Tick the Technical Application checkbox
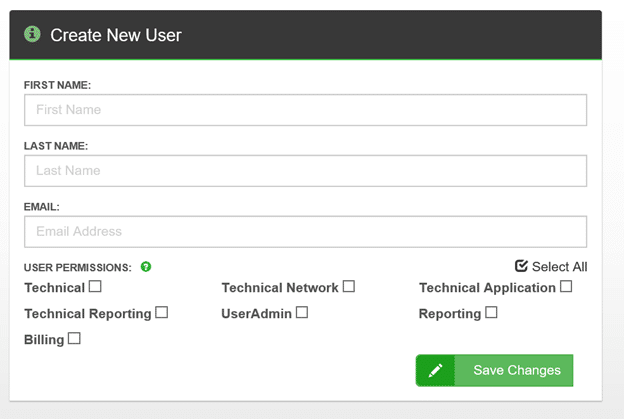 pos(566,287)
